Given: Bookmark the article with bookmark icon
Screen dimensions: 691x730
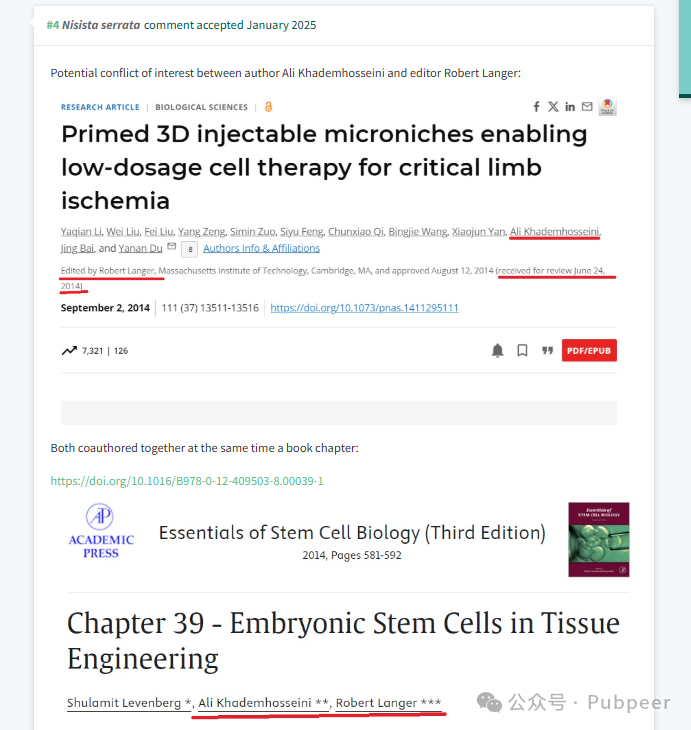Looking at the screenshot, I should (x=522, y=351).
